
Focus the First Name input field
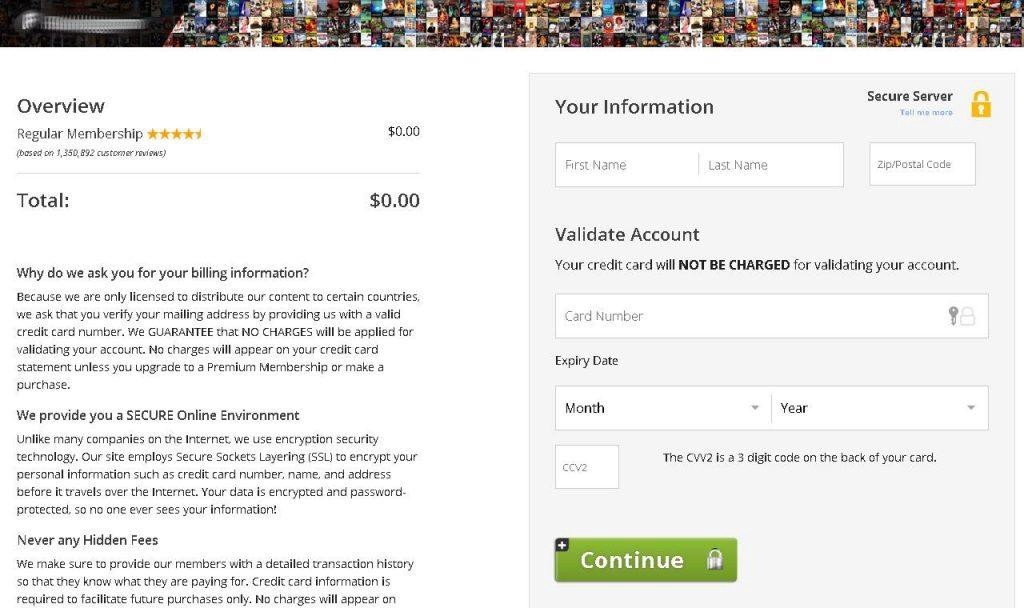tap(626, 165)
